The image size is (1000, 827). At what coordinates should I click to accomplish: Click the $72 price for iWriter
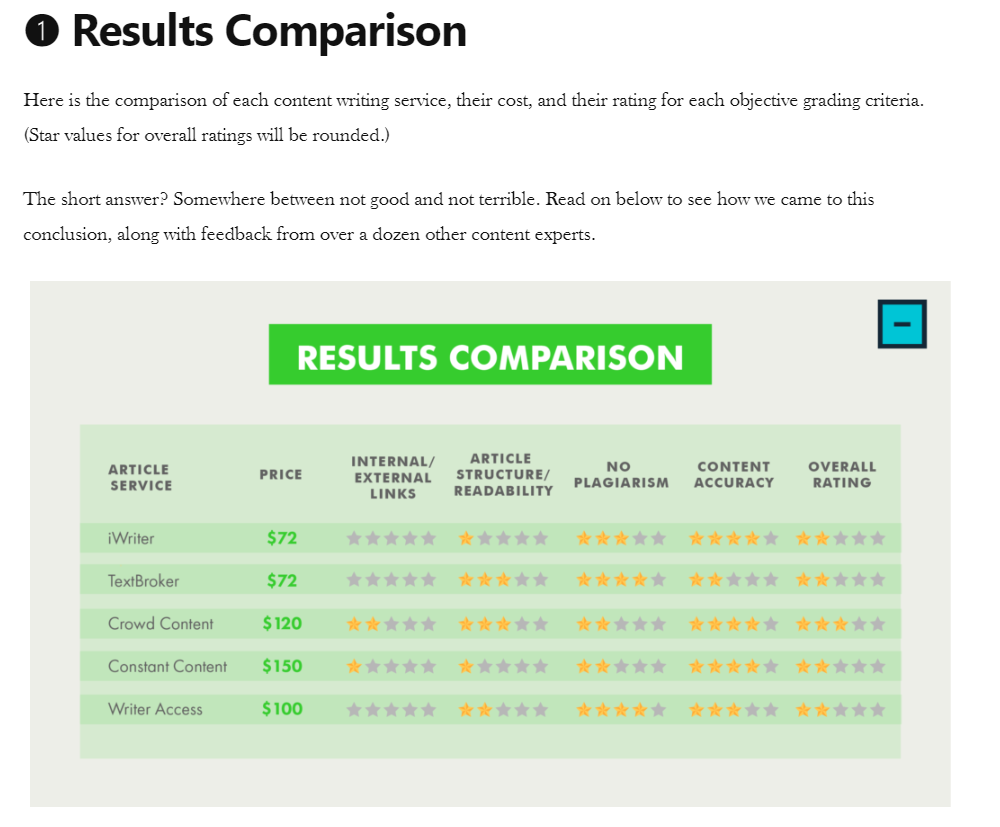281,538
